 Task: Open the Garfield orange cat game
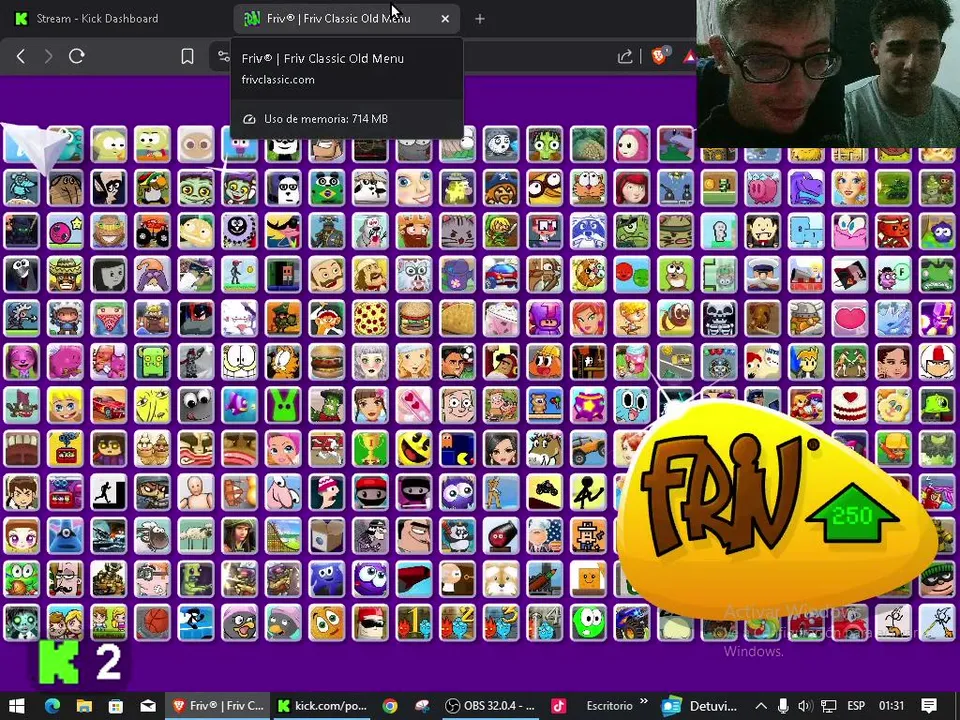pyautogui.click(x=283, y=362)
